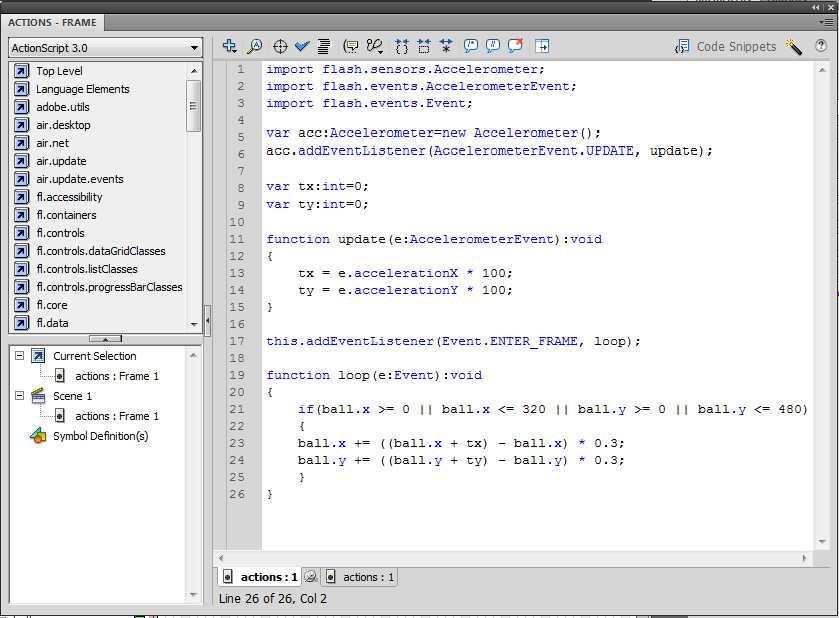Click the Collapse between braces icon
Image resolution: width=839 pixels, height=618 pixels.
coord(401,47)
